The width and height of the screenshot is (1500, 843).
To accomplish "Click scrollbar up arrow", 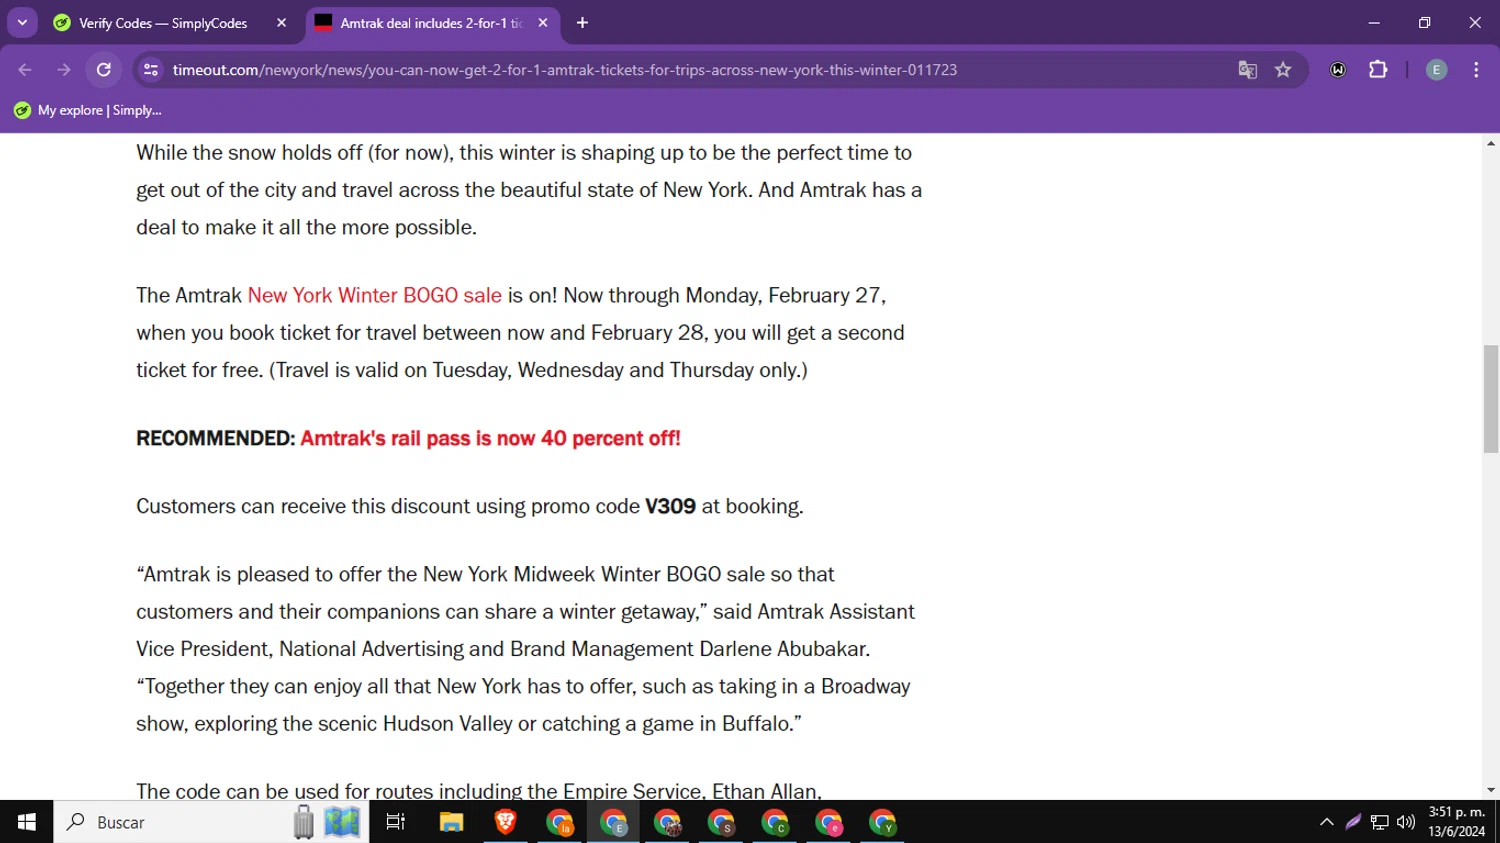I will coord(1491,144).
